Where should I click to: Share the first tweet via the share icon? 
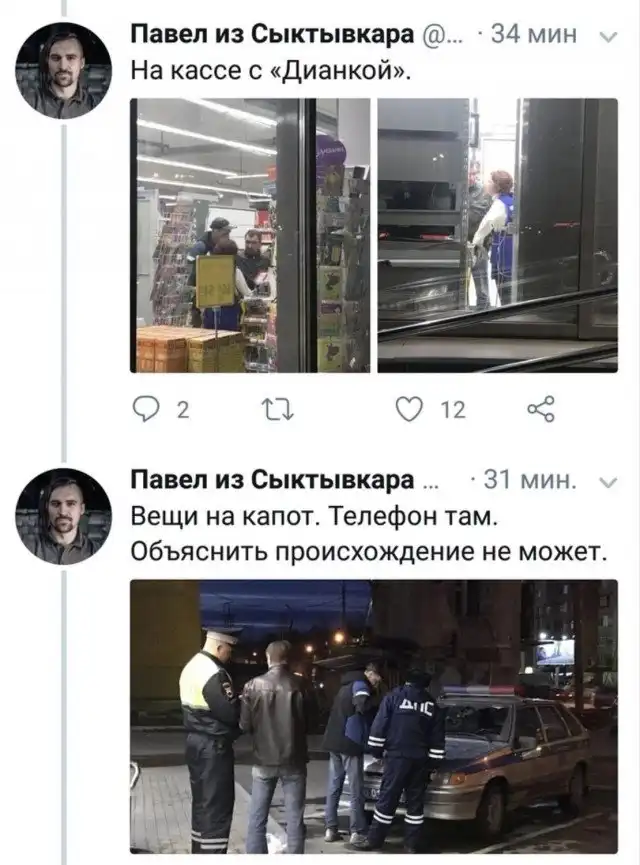tap(541, 409)
